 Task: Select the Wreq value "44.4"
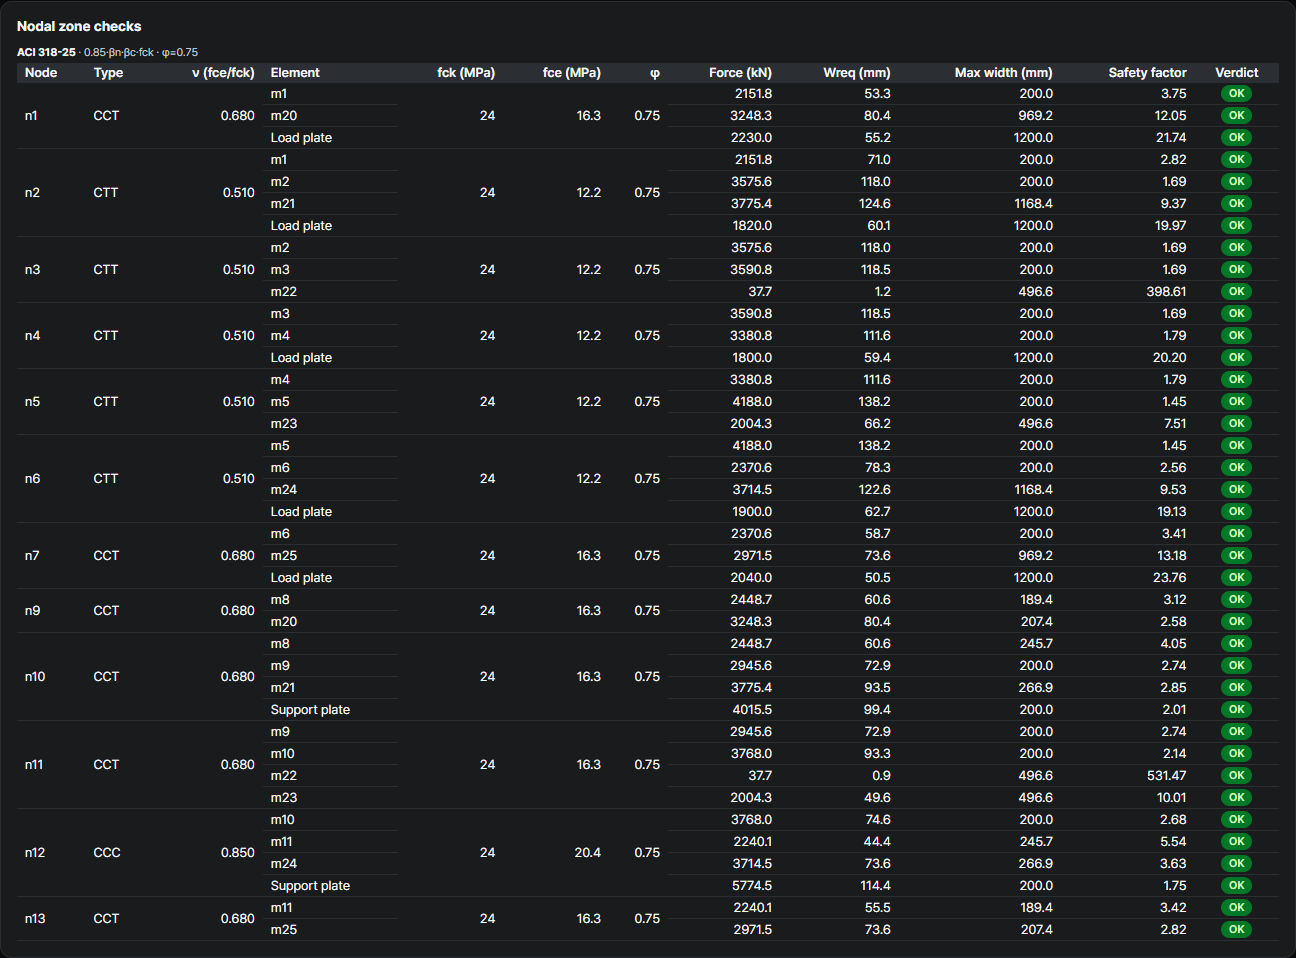877,842
